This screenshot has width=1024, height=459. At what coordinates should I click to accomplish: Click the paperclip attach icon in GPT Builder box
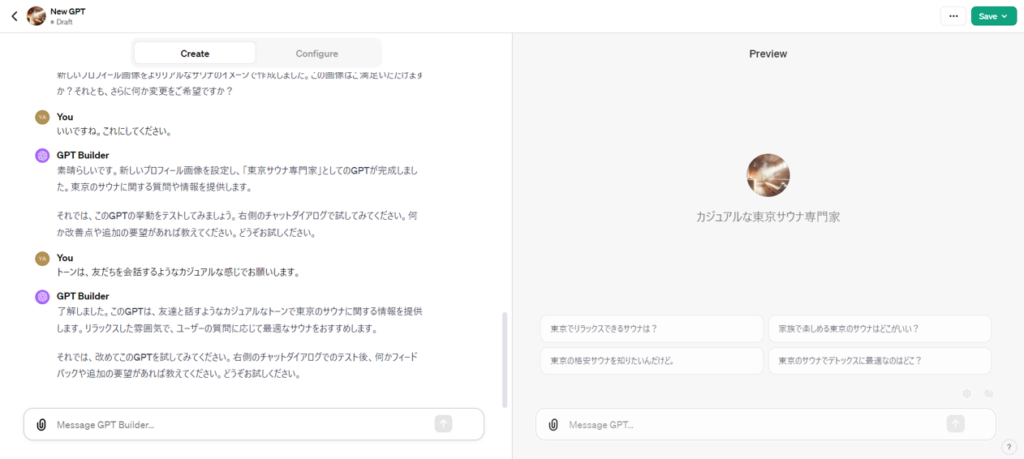click(41, 424)
